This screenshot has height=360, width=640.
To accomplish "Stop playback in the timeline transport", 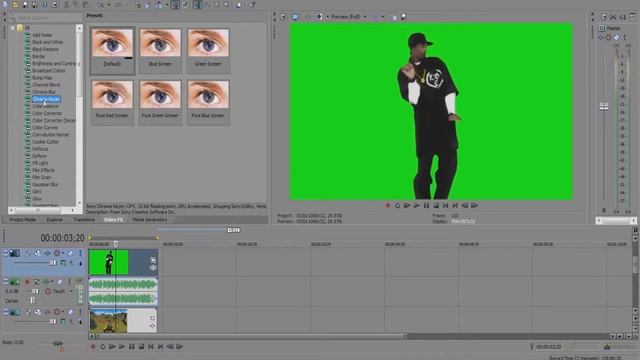I will click(141, 347).
